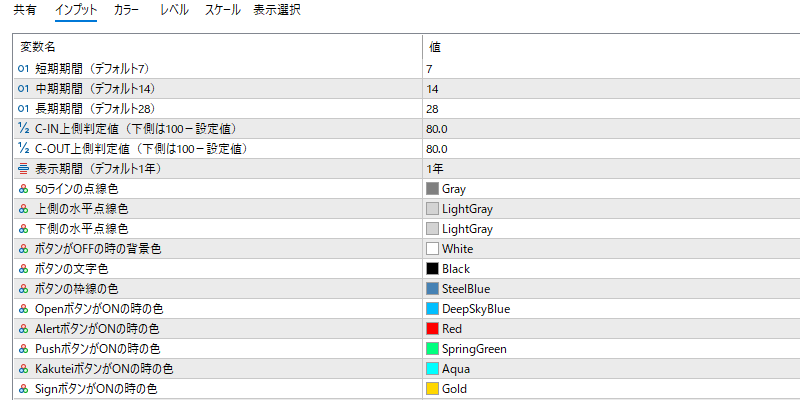Viewport: 800px width, 400px height.
Task: Click the SpringGreen swatch for Pushボタン
Action: [432, 348]
